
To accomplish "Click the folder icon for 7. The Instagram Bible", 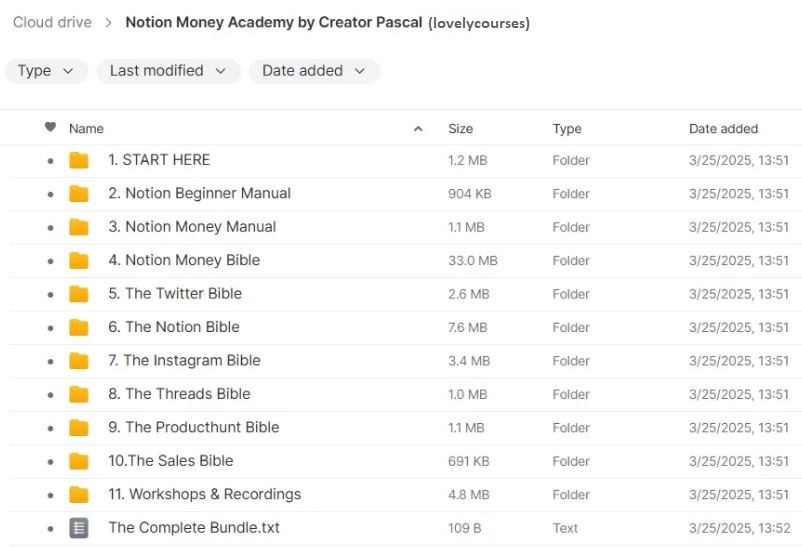I will (x=79, y=361).
